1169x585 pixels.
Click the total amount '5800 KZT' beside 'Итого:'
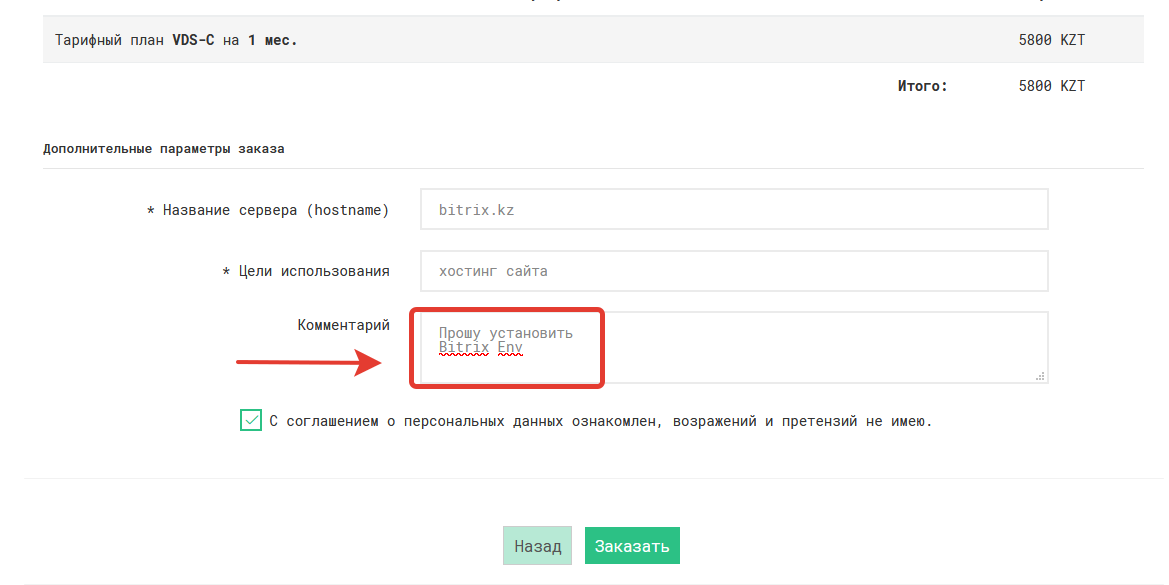pyautogui.click(x=1049, y=86)
